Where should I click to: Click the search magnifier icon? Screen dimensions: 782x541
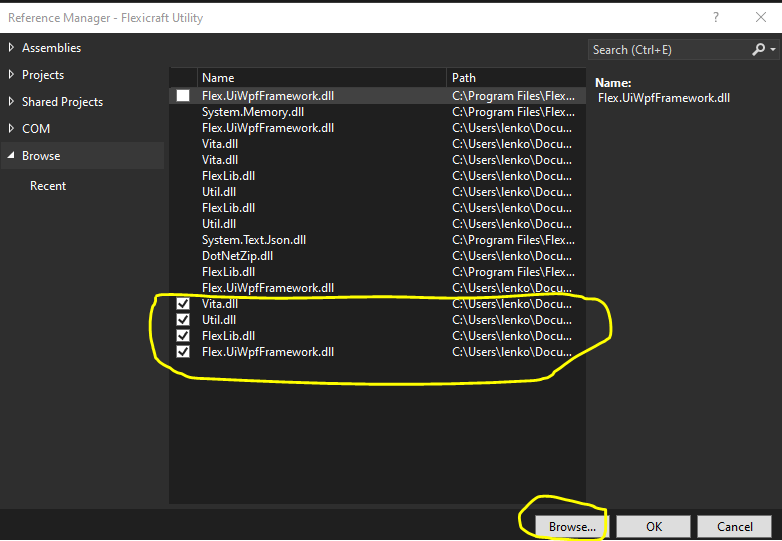(759, 49)
